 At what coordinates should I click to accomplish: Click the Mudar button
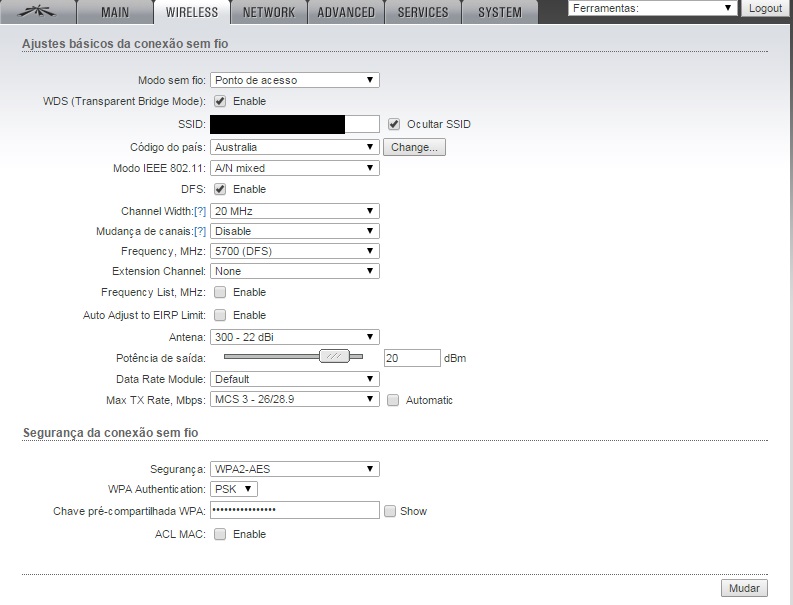point(744,588)
